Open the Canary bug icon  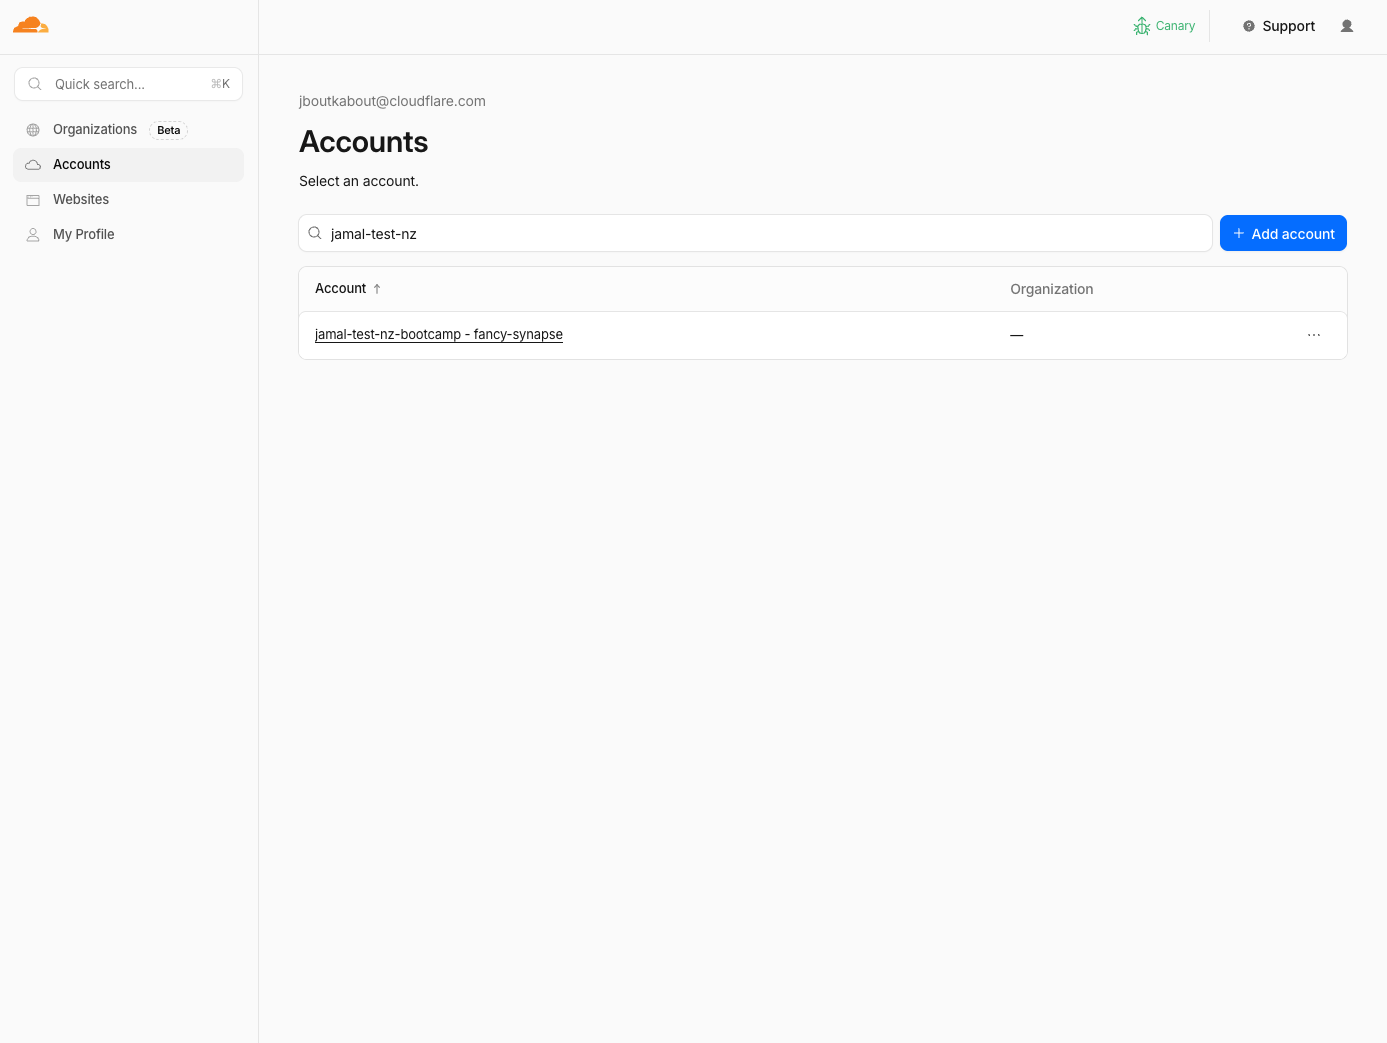click(1142, 26)
